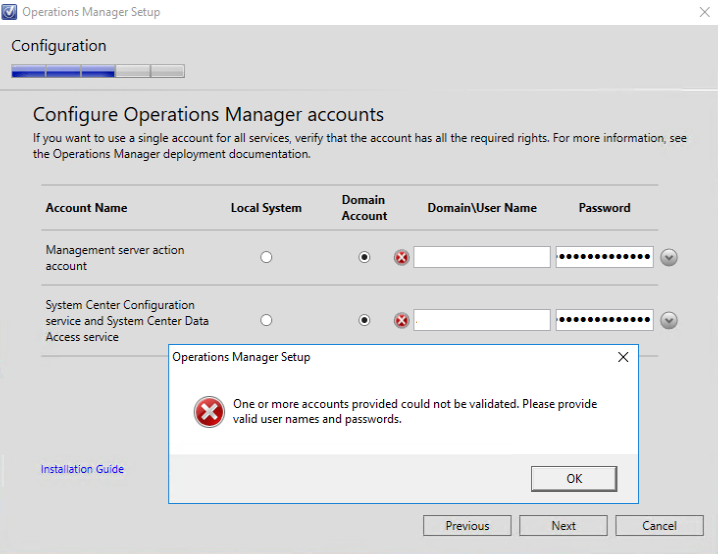Click the 'Domain Account' column header
Viewport: 718px width, 554px height.
click(364, 208)
